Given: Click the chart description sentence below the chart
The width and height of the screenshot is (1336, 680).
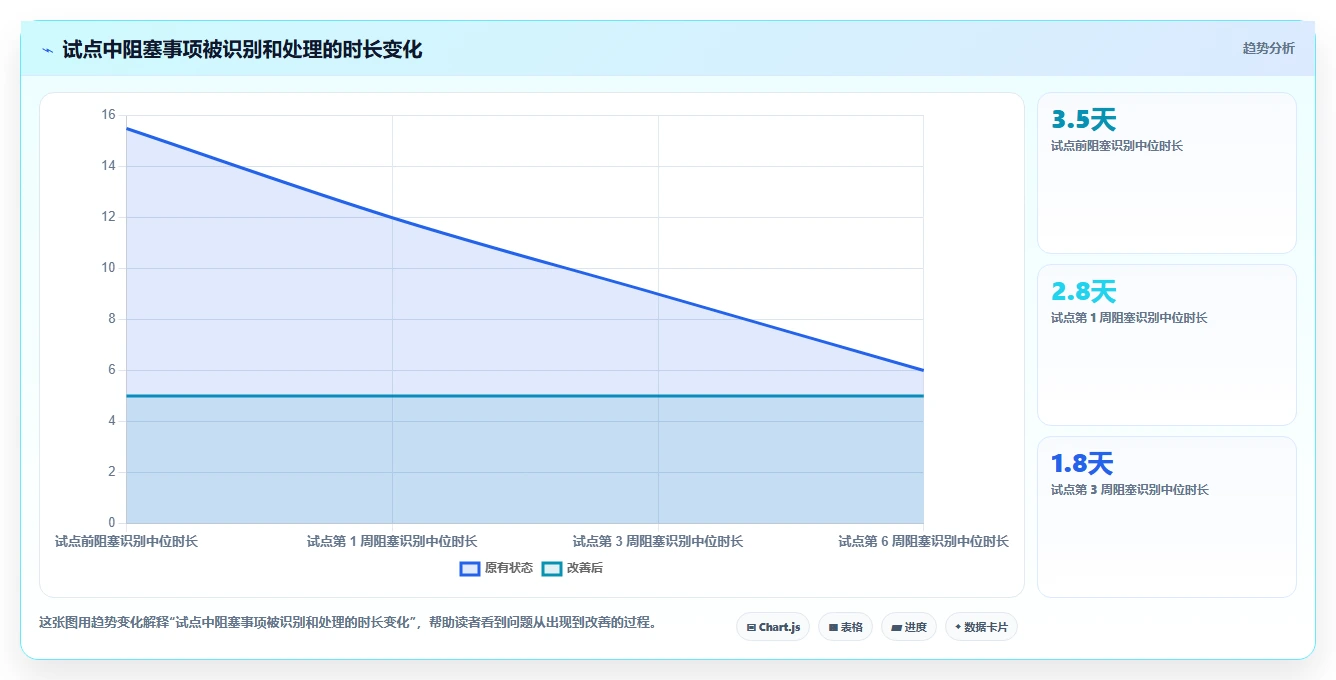Looking at the screenshot, I should point(349,622).
